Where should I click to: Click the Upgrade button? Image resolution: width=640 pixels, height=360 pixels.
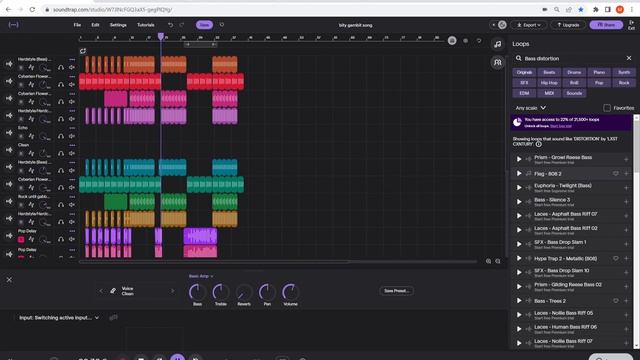pos(568,25)
